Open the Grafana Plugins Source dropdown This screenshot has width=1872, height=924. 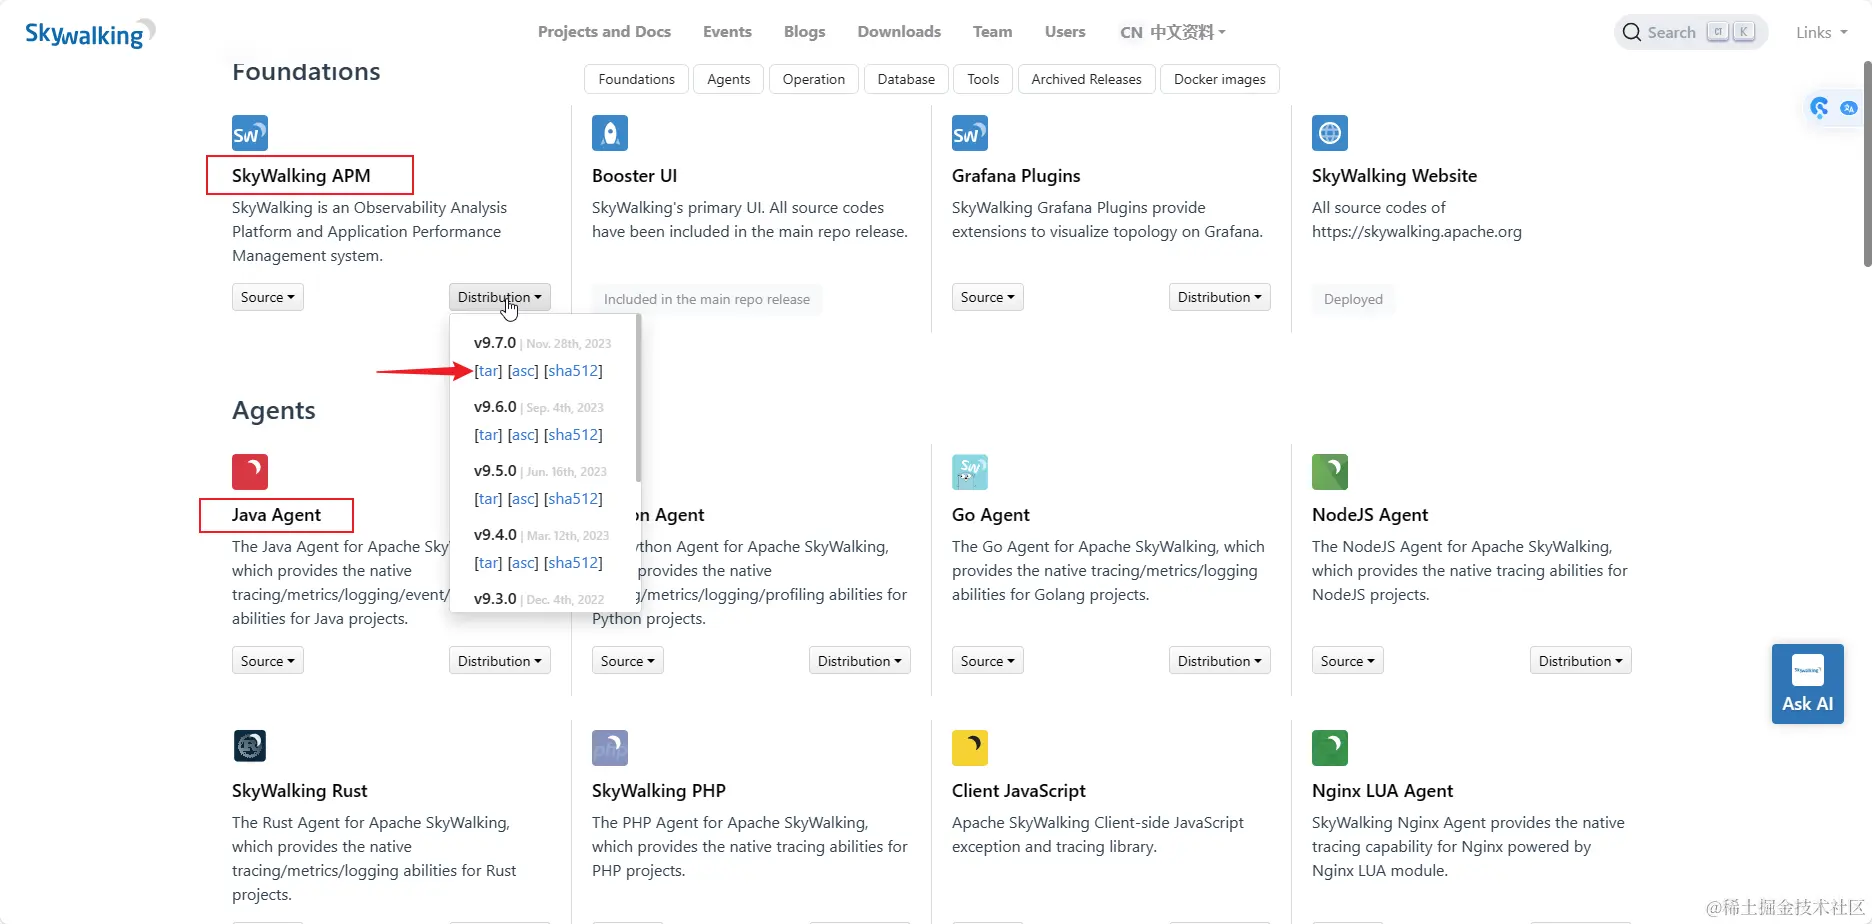[988, 297]
